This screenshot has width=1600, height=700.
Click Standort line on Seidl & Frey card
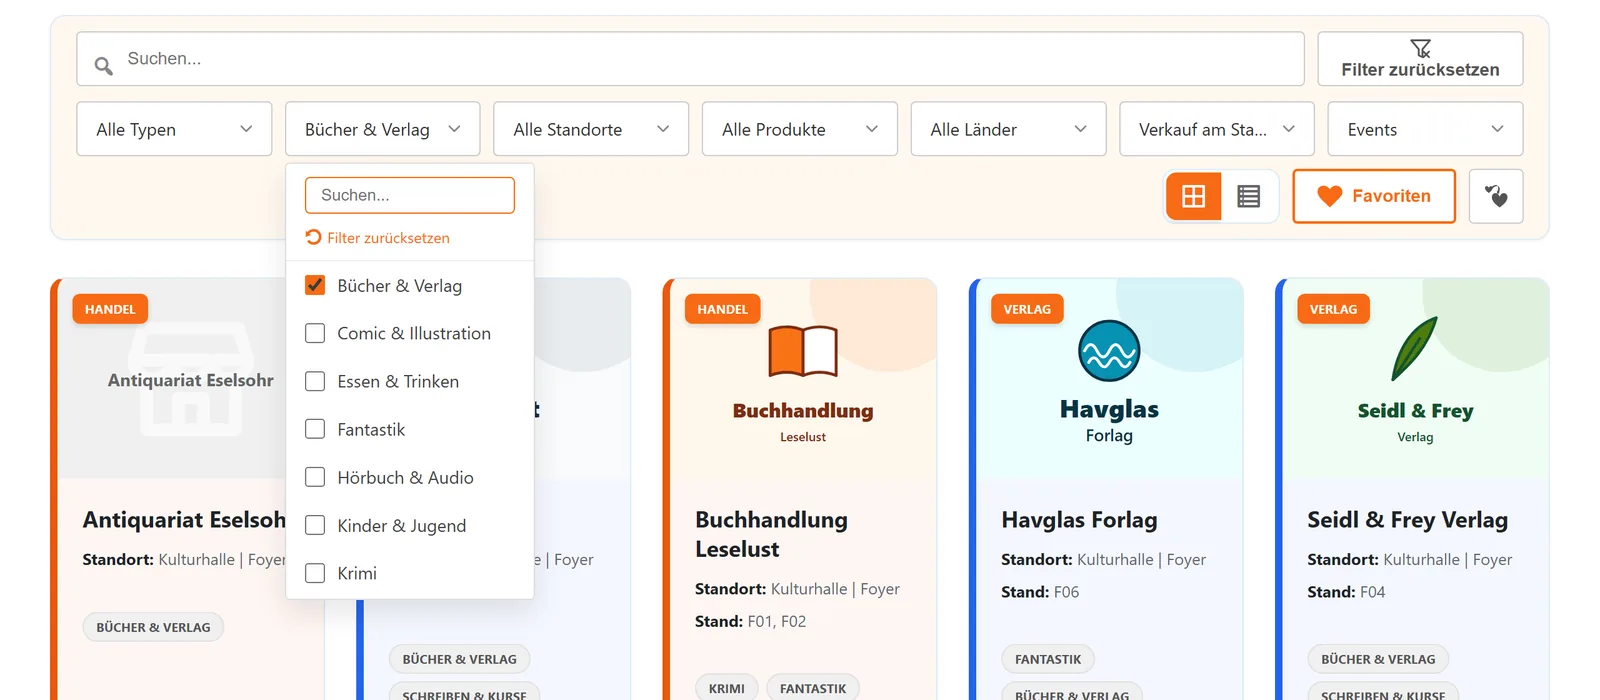[x=1409, y=560]
